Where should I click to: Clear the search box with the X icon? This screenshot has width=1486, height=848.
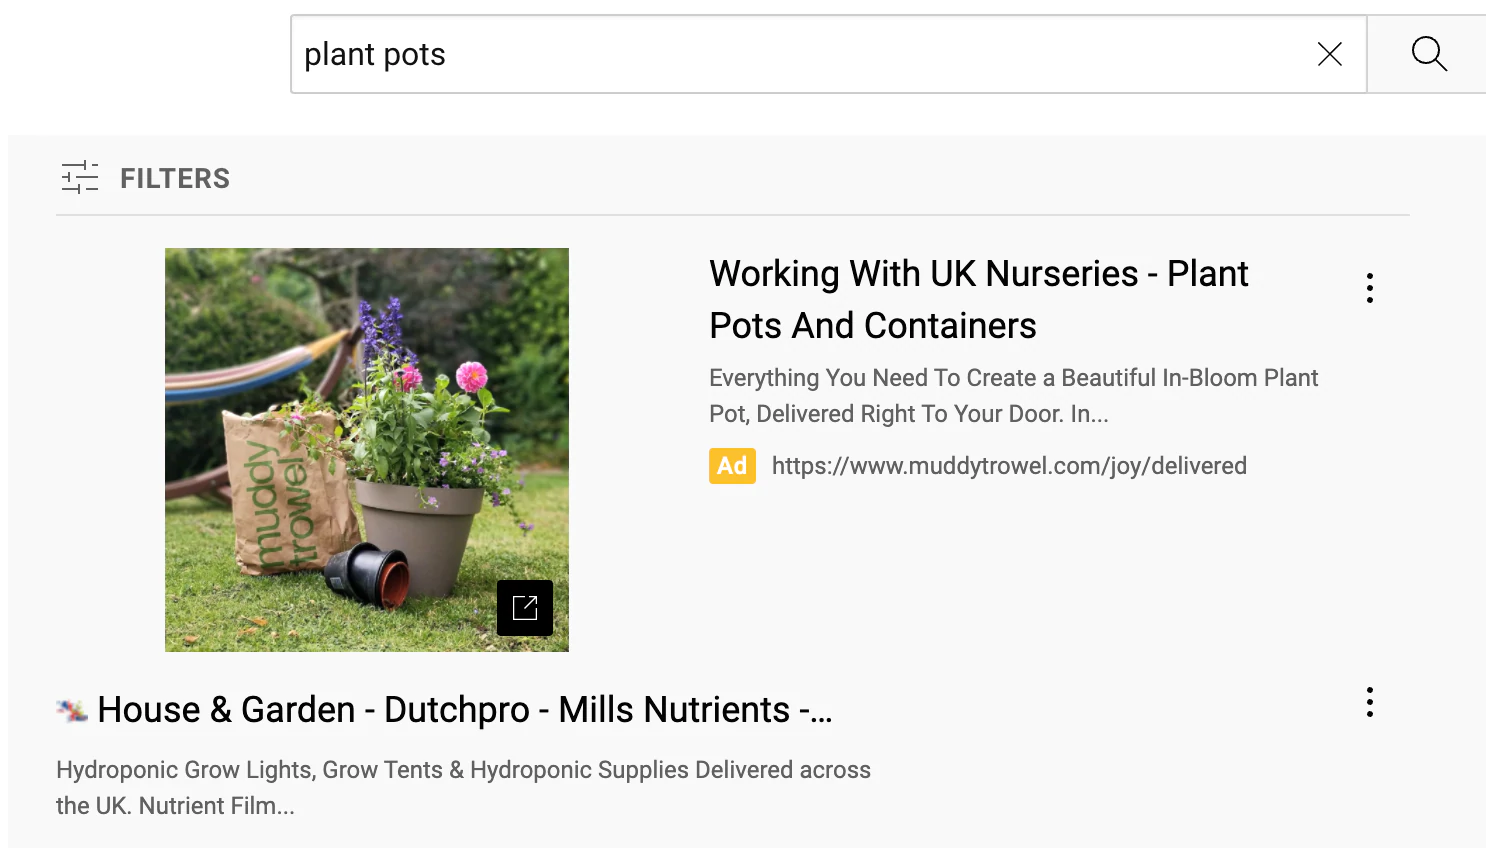pyautogui.click(x=1329, y=54)
